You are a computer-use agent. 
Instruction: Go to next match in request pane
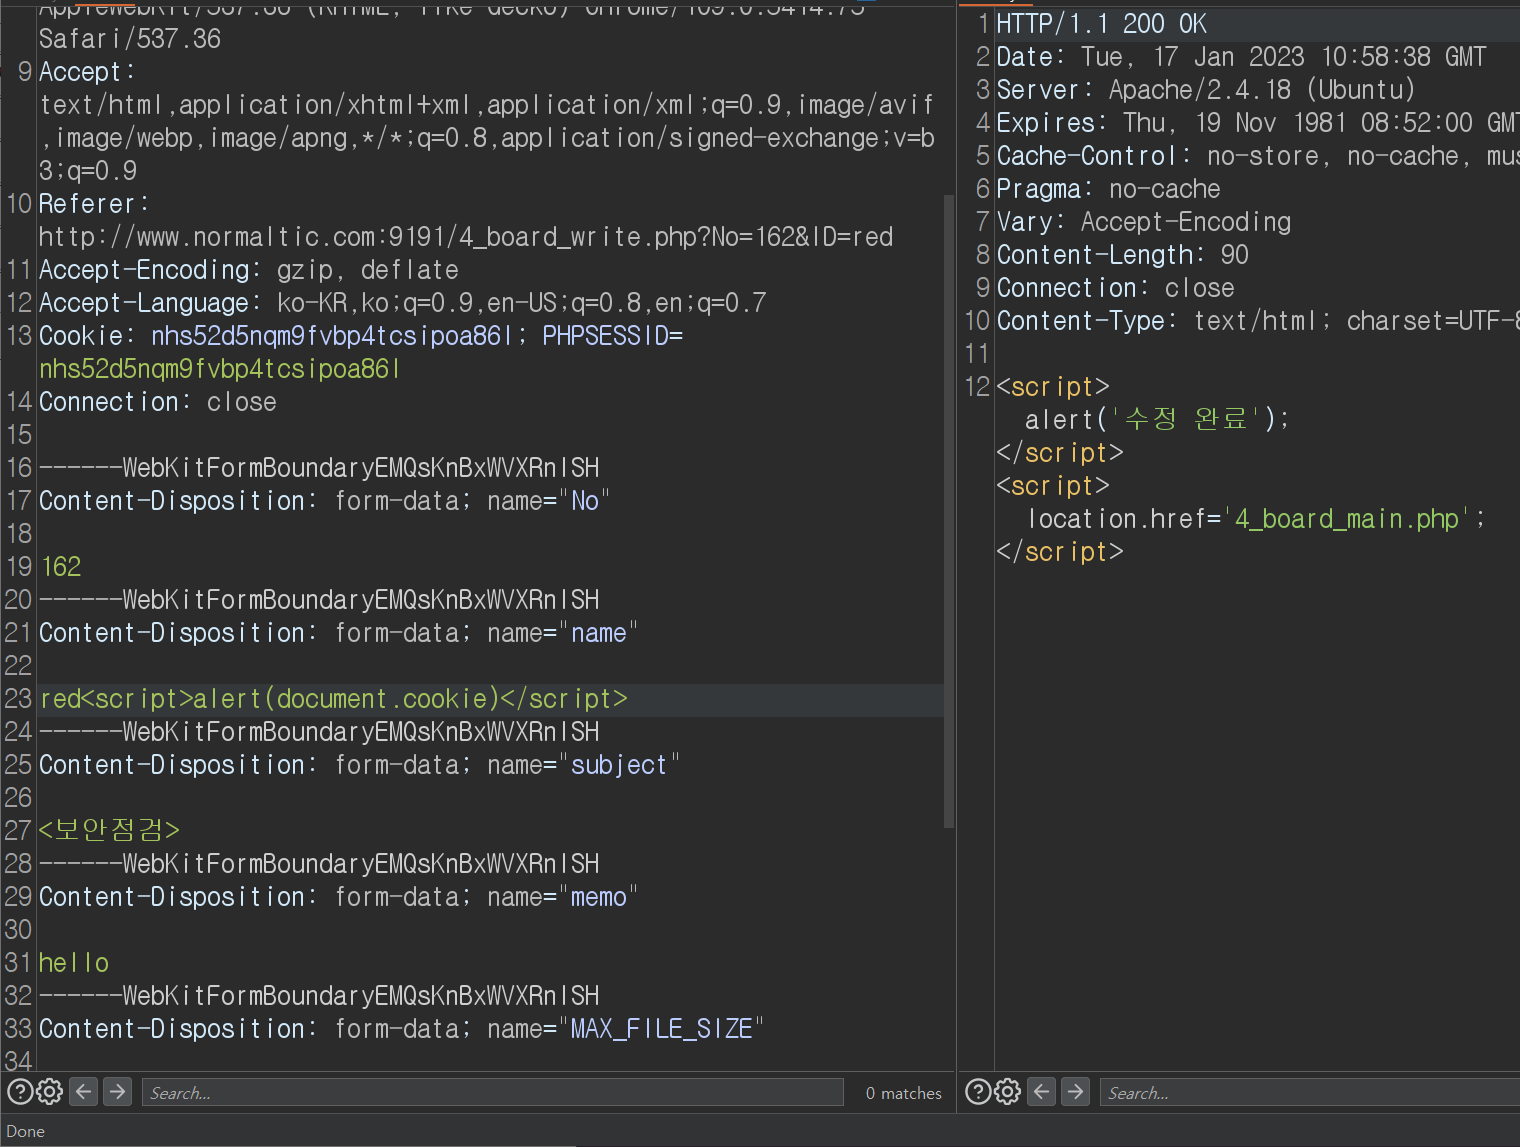pos(118,1091)
